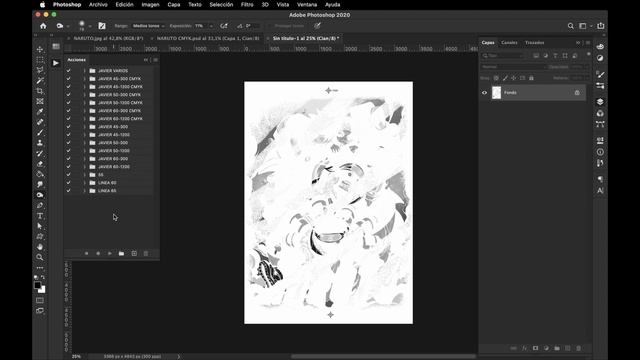Open the Archivo menu

click(98, 4)
